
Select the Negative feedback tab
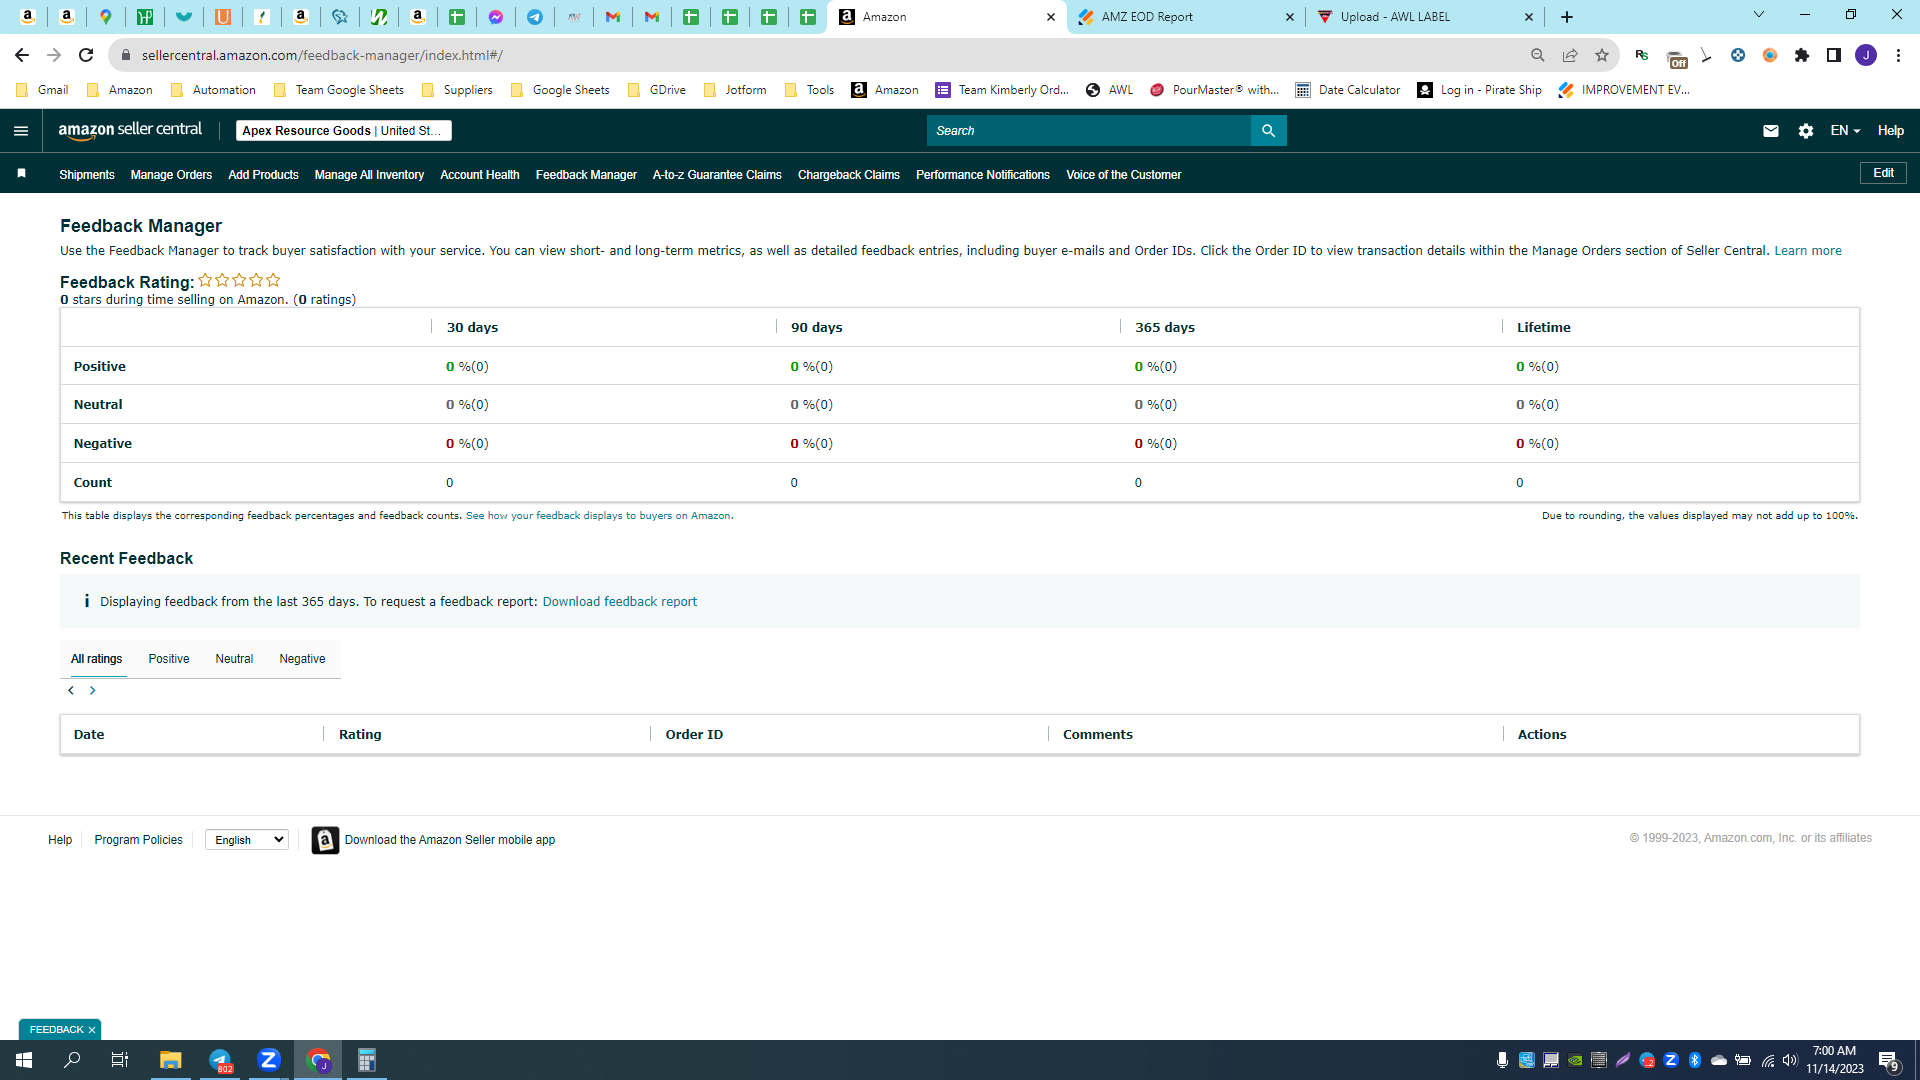click(302, 659)
